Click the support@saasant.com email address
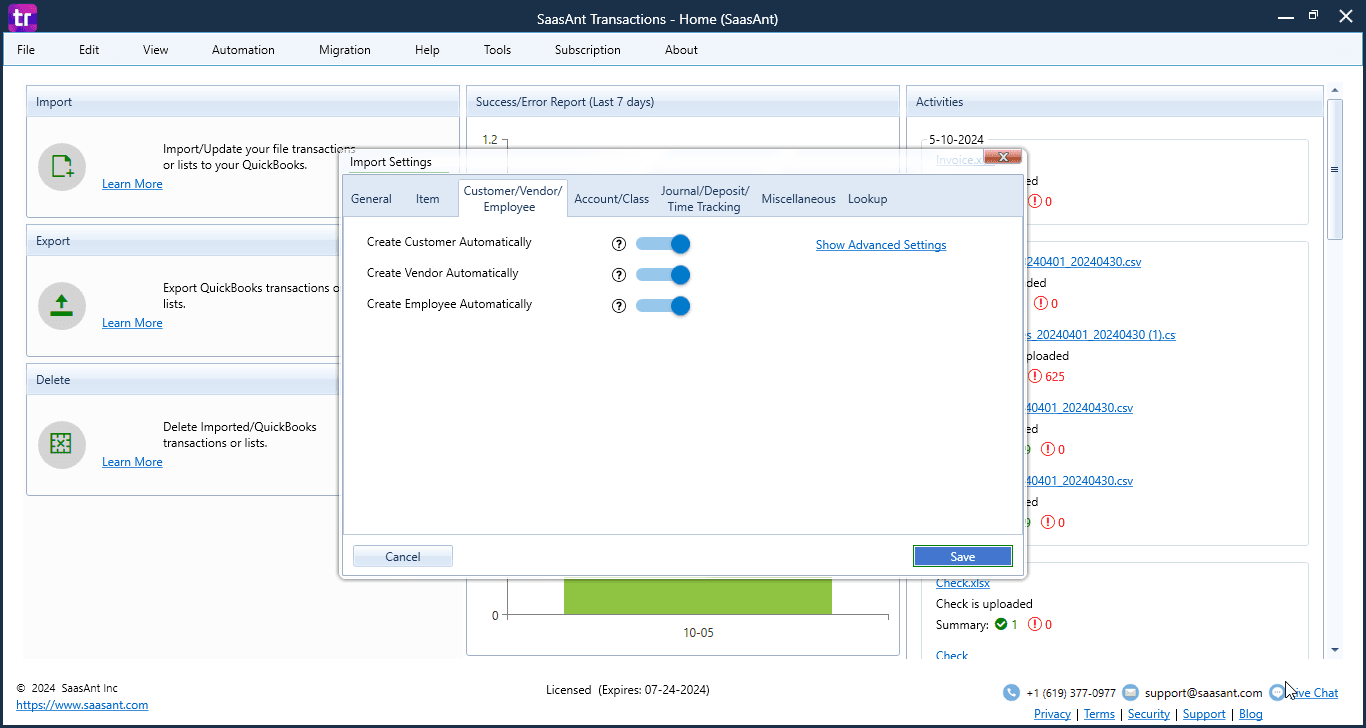 click(1204, 693)
